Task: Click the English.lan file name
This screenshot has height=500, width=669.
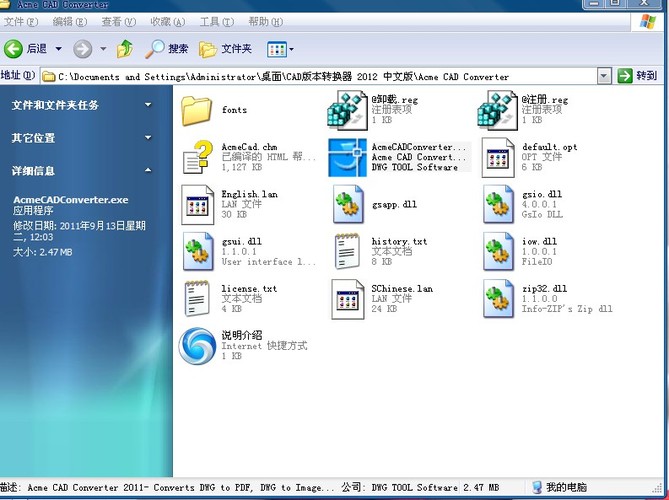Action: click(250, 195)
